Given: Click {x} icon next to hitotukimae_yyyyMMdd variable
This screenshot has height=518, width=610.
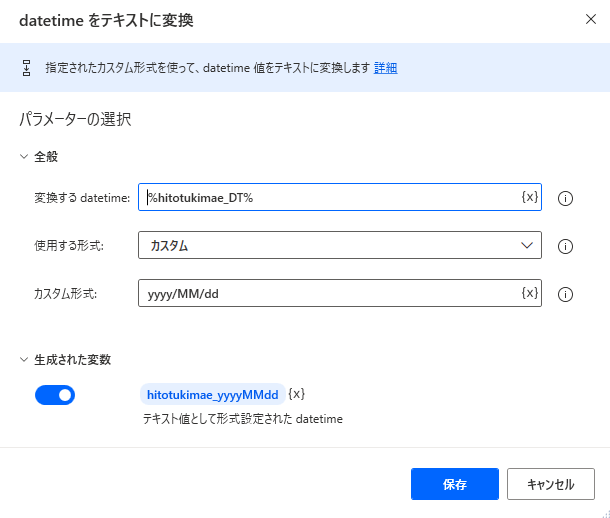Looking at the screenshot, I should point(296,394).
